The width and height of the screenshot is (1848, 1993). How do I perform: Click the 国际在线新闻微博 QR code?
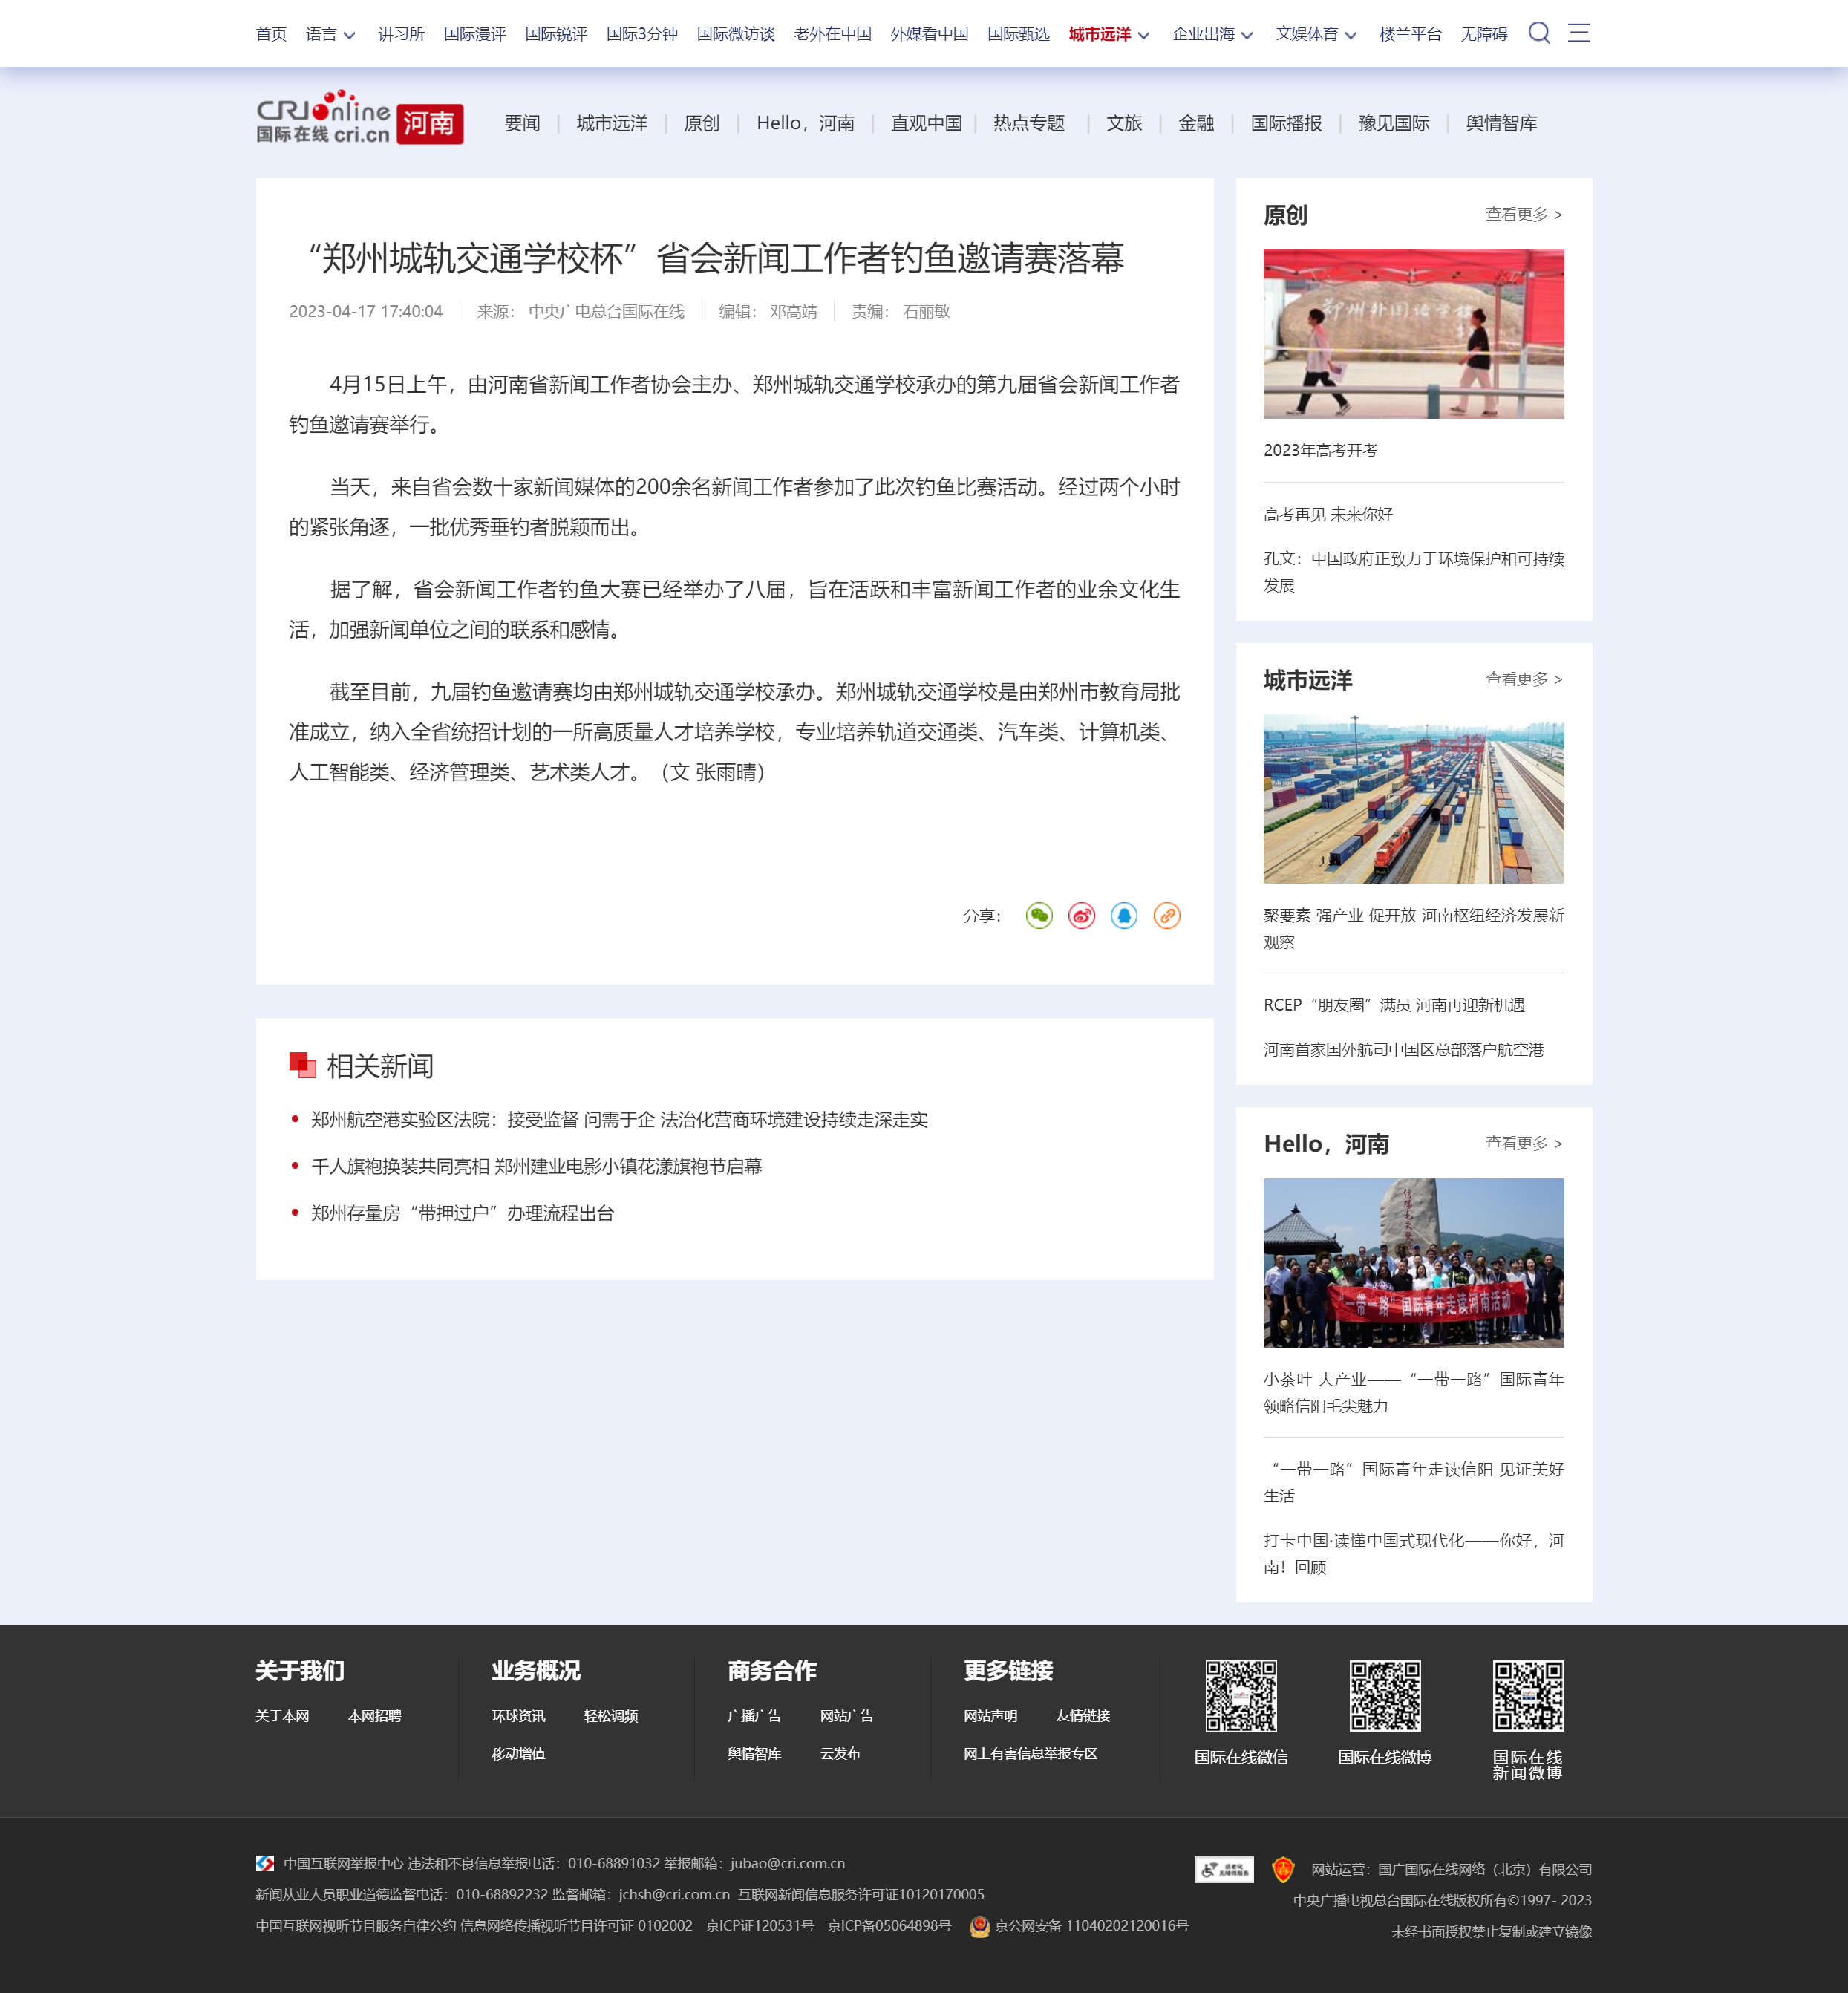click(x=1528, y=1696)
